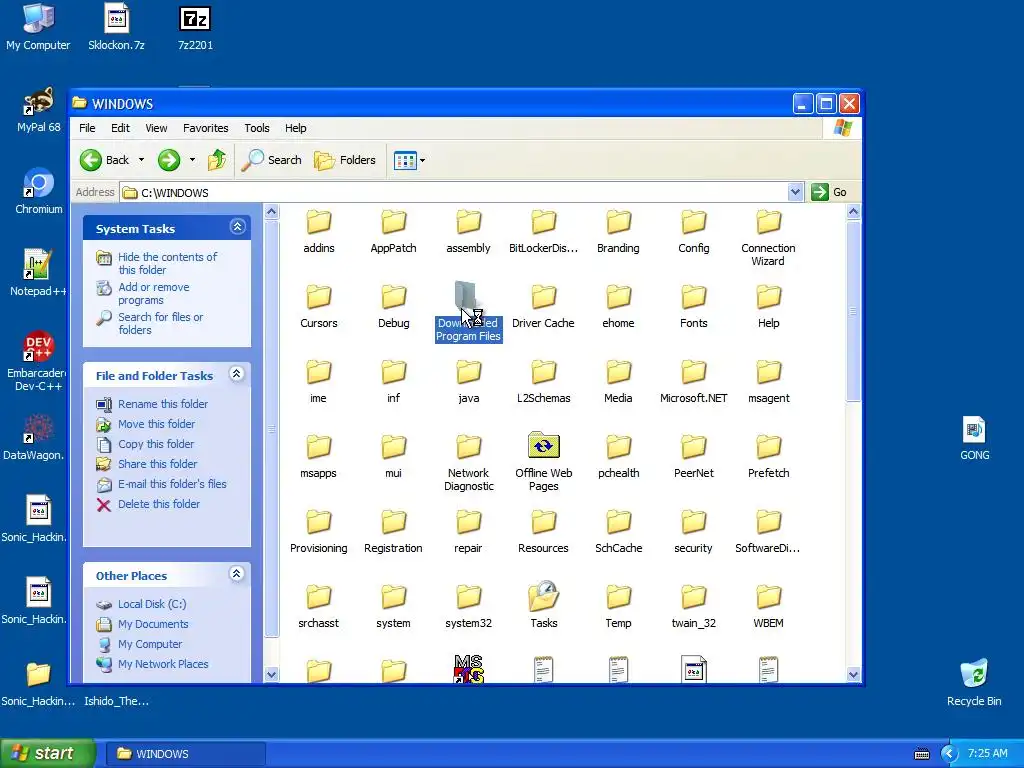Select the Tasks scheduled folder icon
This screenshot has height=768, width=1024.
[543, 605]
